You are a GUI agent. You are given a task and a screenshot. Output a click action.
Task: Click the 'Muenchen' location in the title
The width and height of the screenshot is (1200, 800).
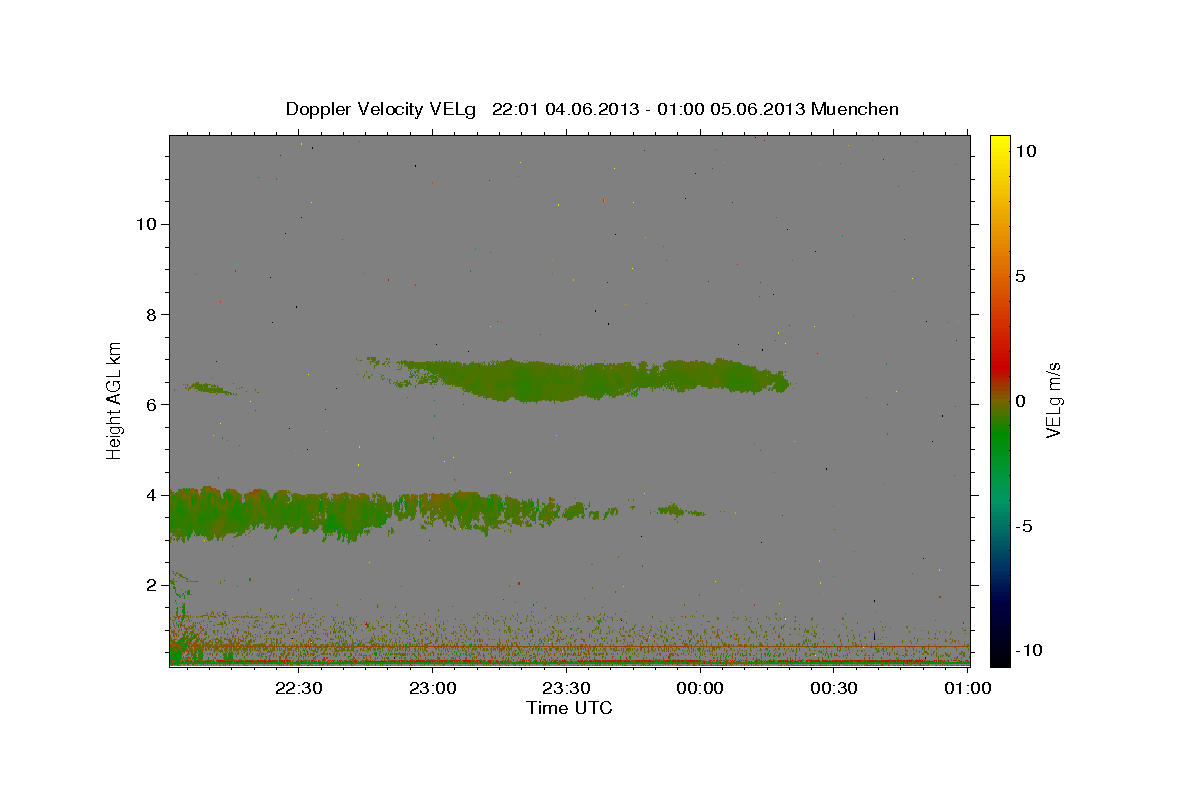pyautogui.click(x=855, y=109)
